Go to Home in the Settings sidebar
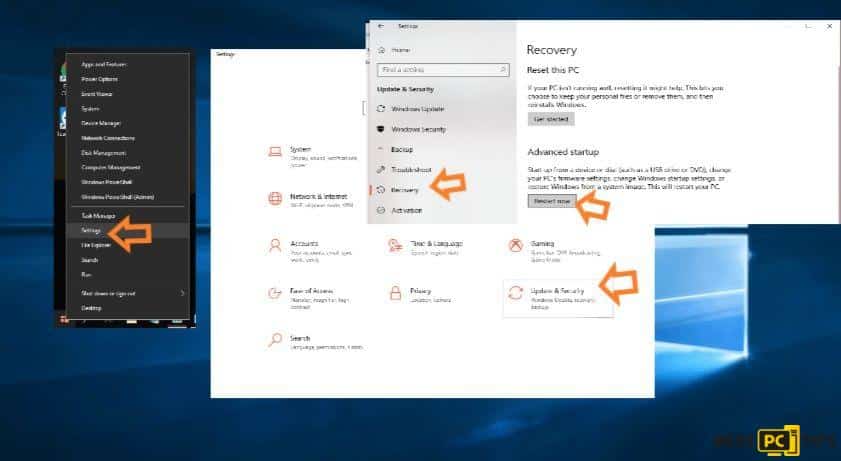The height and width of the screenshot is (461, 841). pyautogui.click(x=401, y=50)
